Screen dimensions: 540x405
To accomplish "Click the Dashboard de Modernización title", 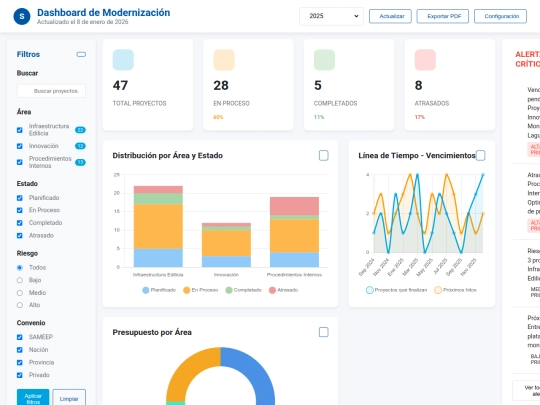I will tap(103, 12).
